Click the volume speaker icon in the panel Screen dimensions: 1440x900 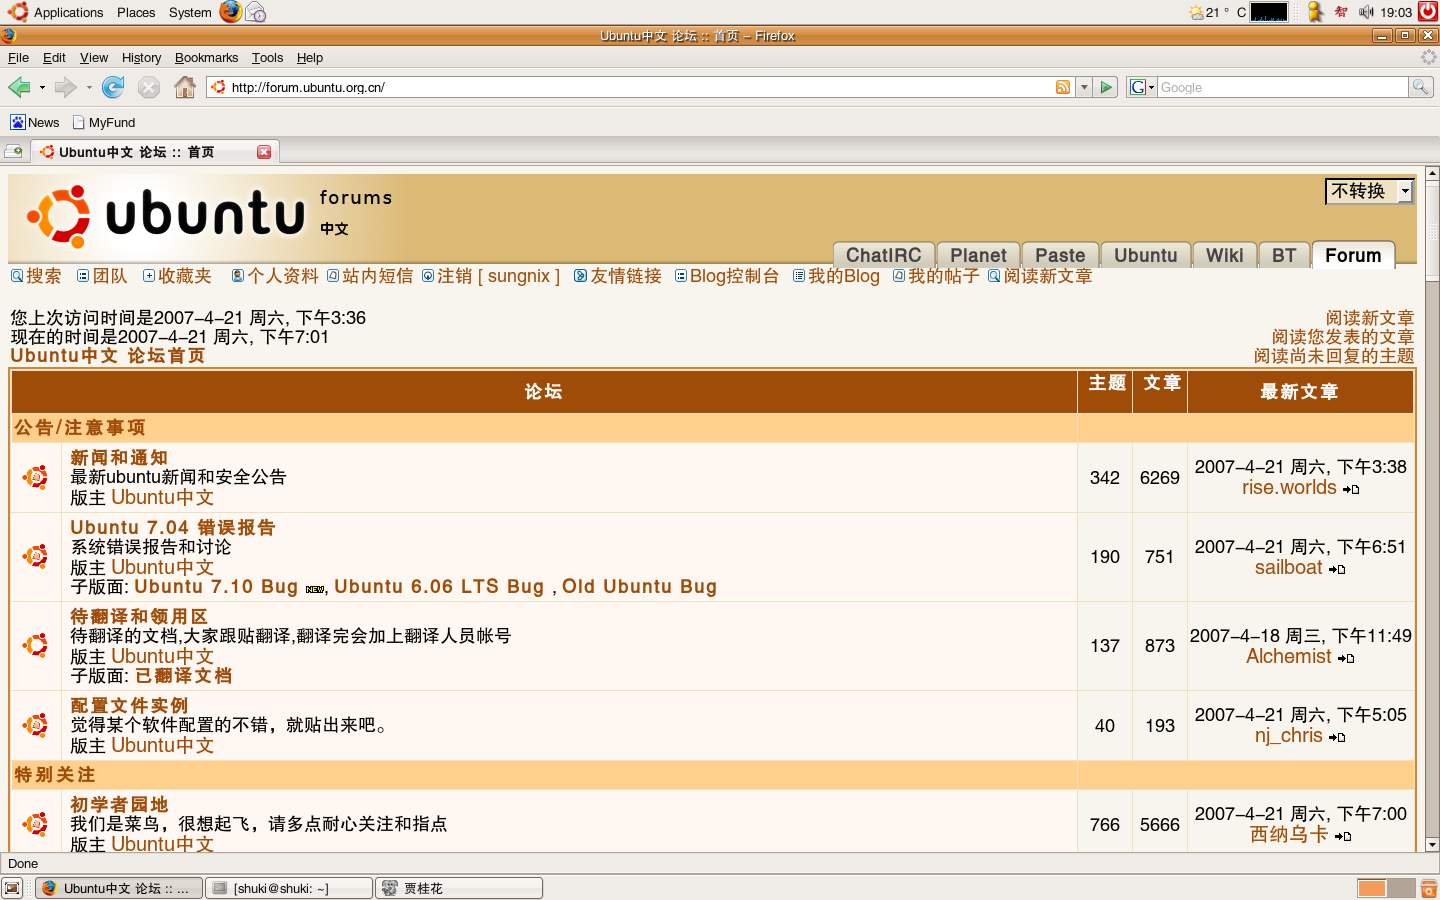pos(1367,12)
